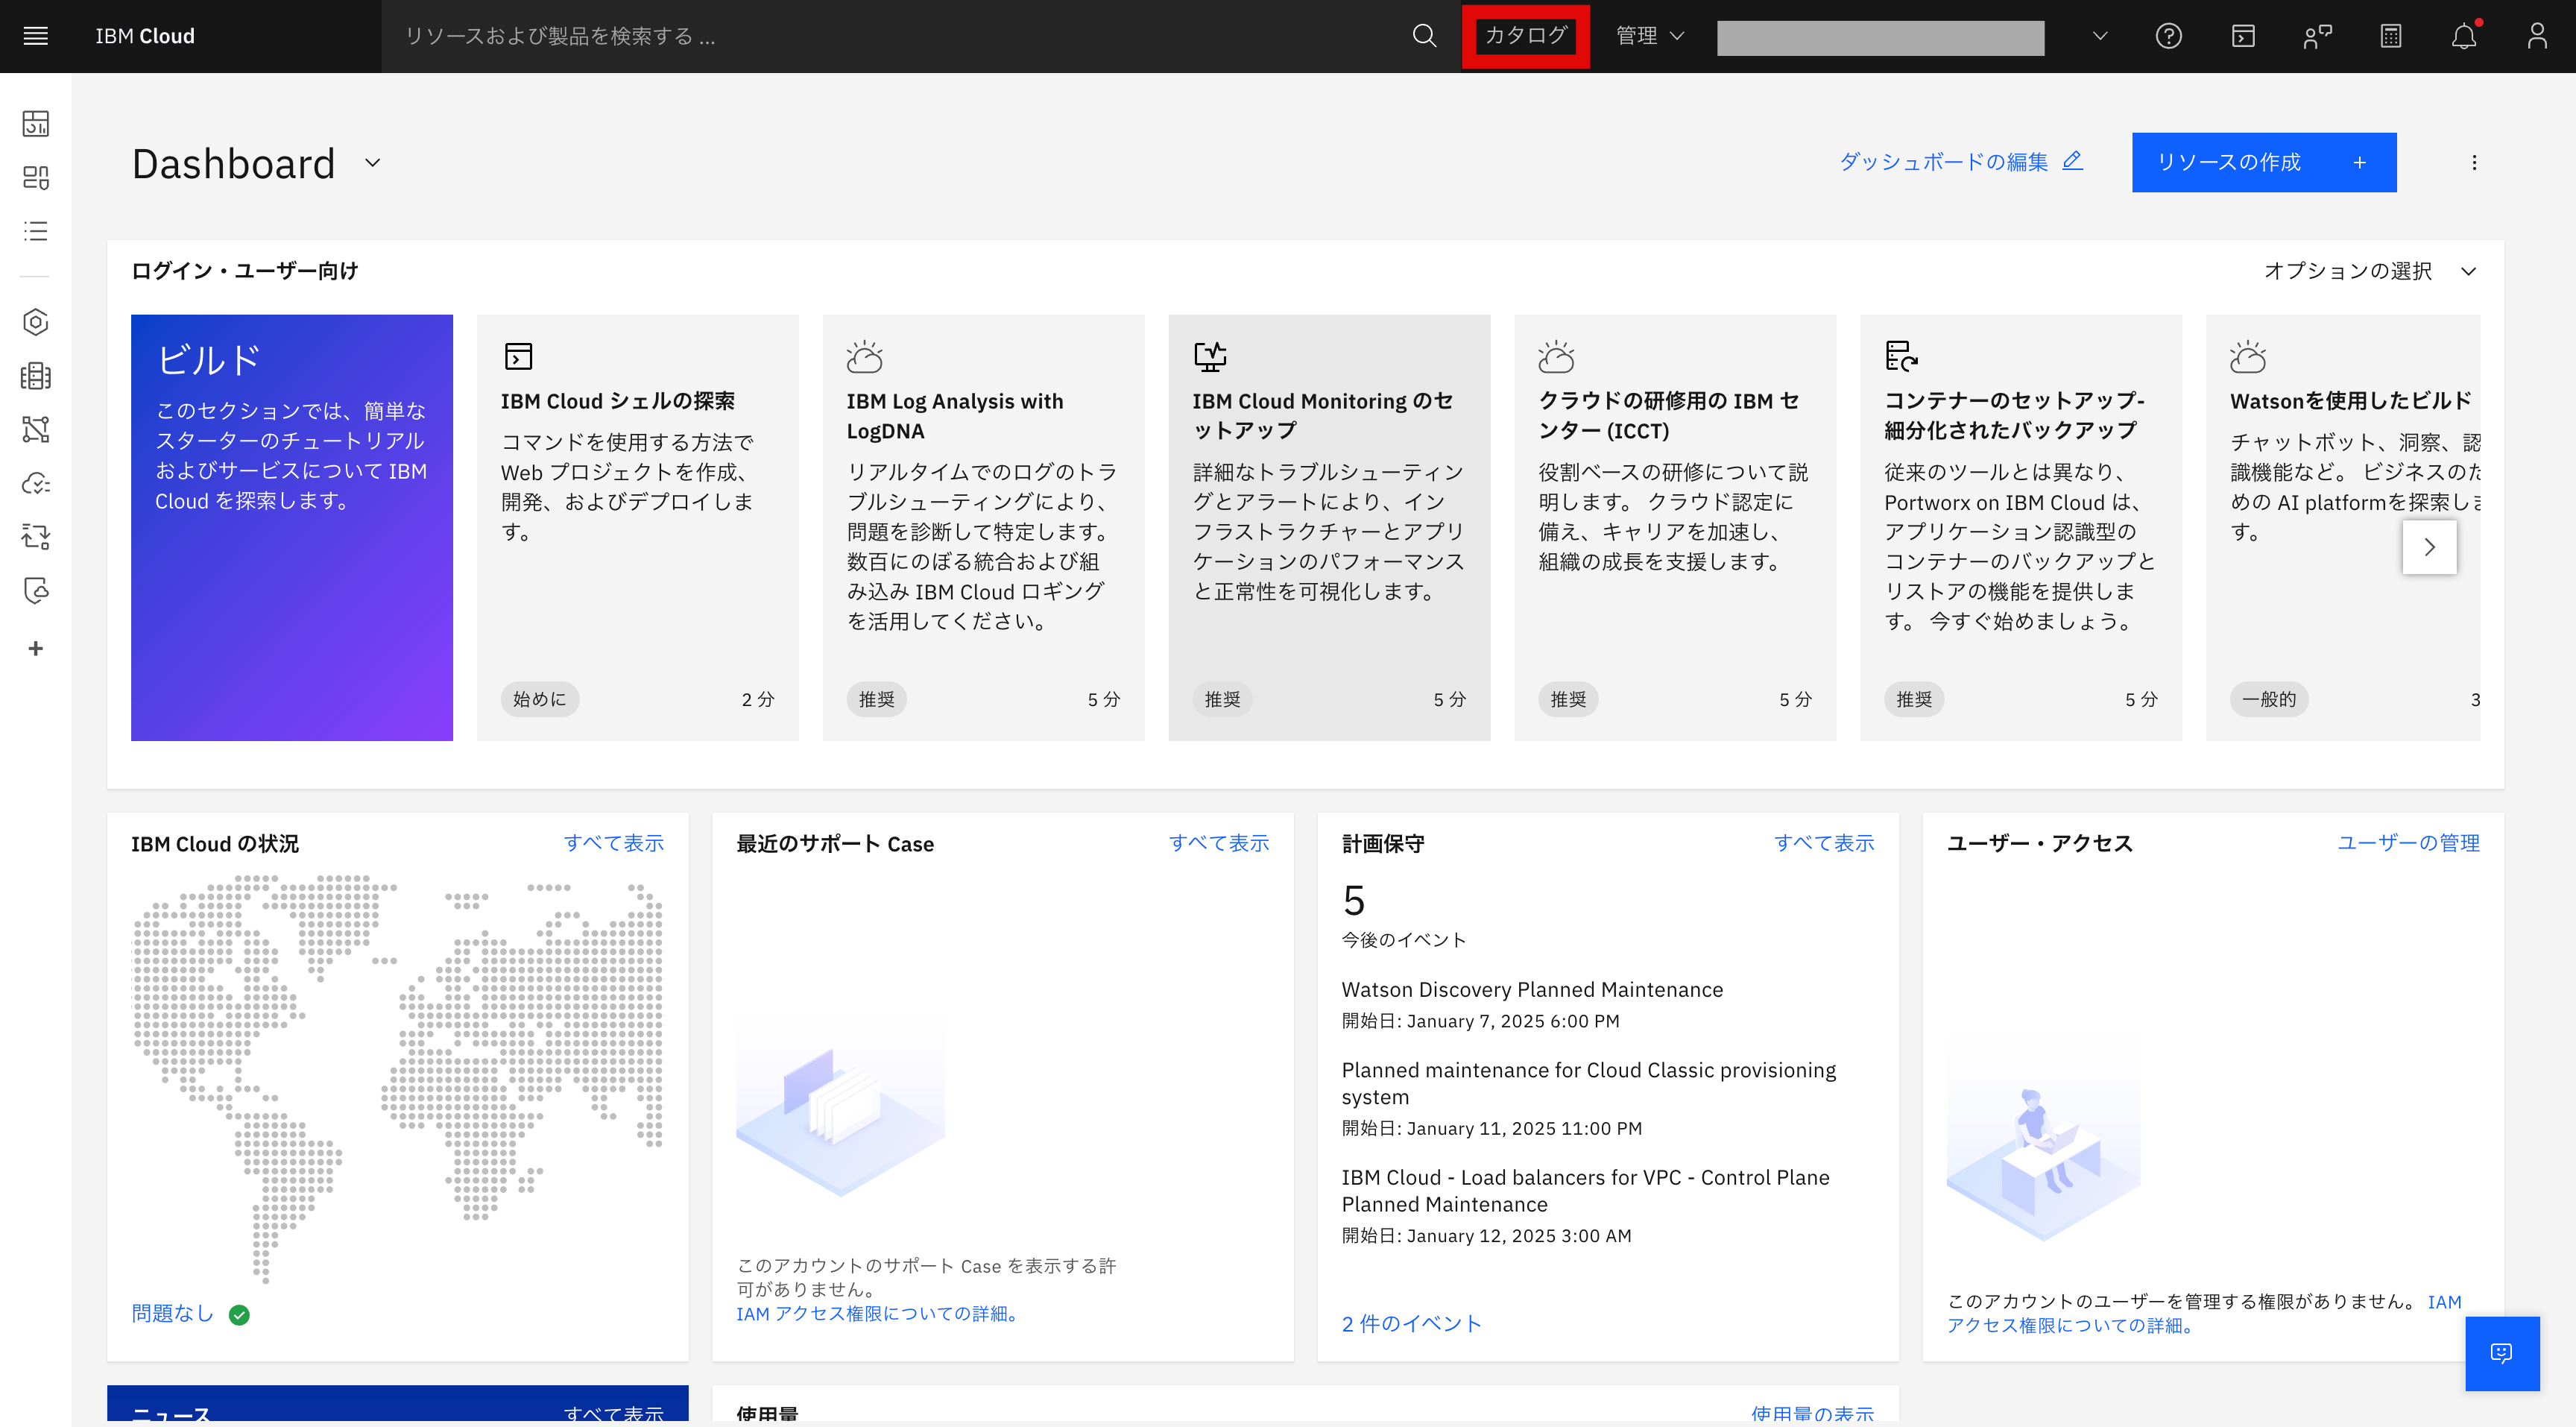Open the オプションの選択 dropdown

pyautogui.click(x=2372, y=271)
